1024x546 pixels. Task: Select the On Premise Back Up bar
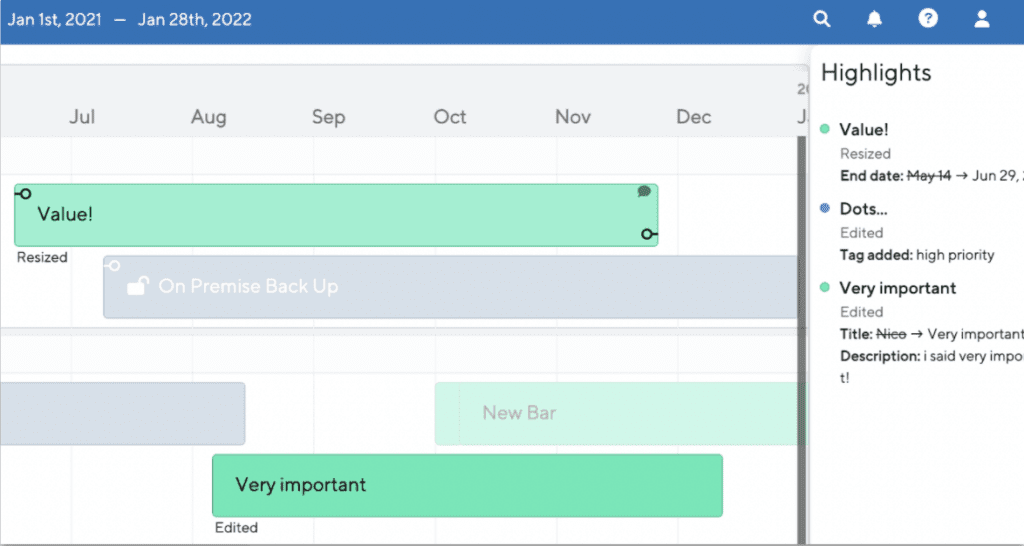451,287
